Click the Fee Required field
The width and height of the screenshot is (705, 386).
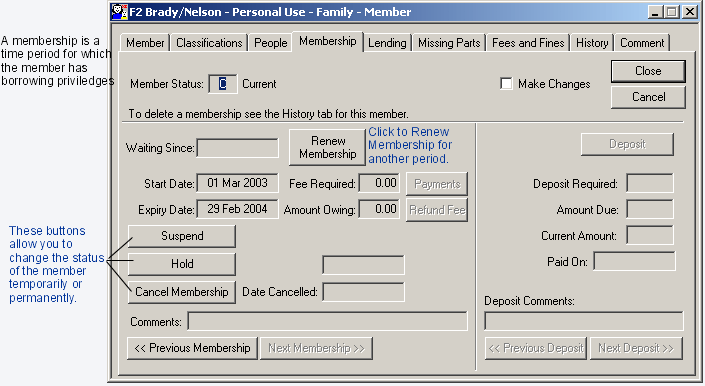[x=379, y=183]
